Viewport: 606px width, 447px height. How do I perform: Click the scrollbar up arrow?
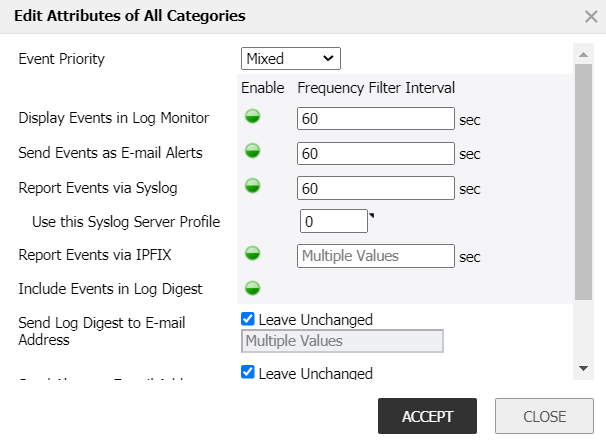(584, 54)
